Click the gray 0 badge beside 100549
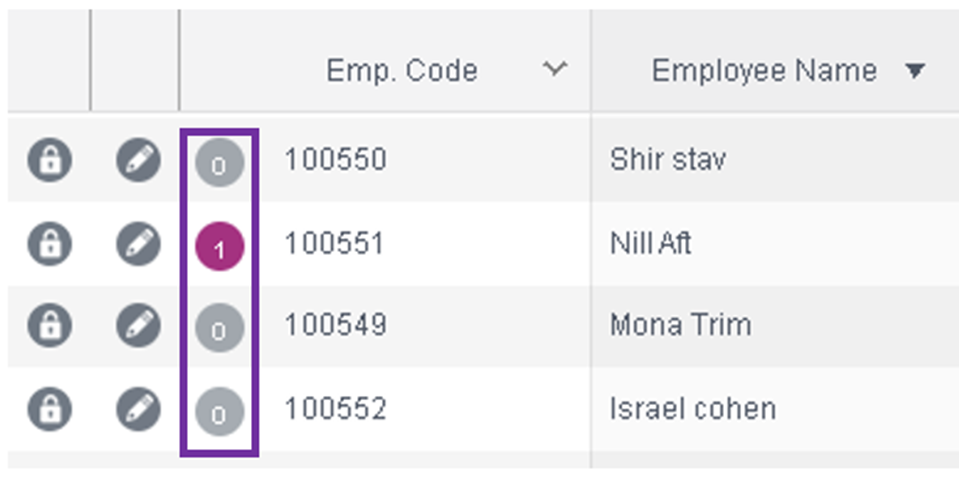The height and width of the screenshot is (484, 959). pos(220,328)
